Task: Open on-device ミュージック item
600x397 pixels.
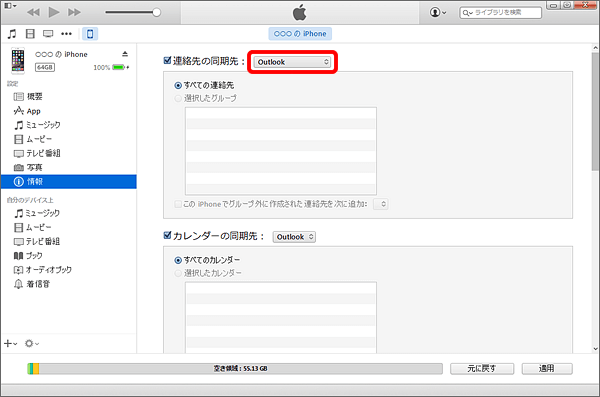Action: pyautogui.click(x=37, y=213)
